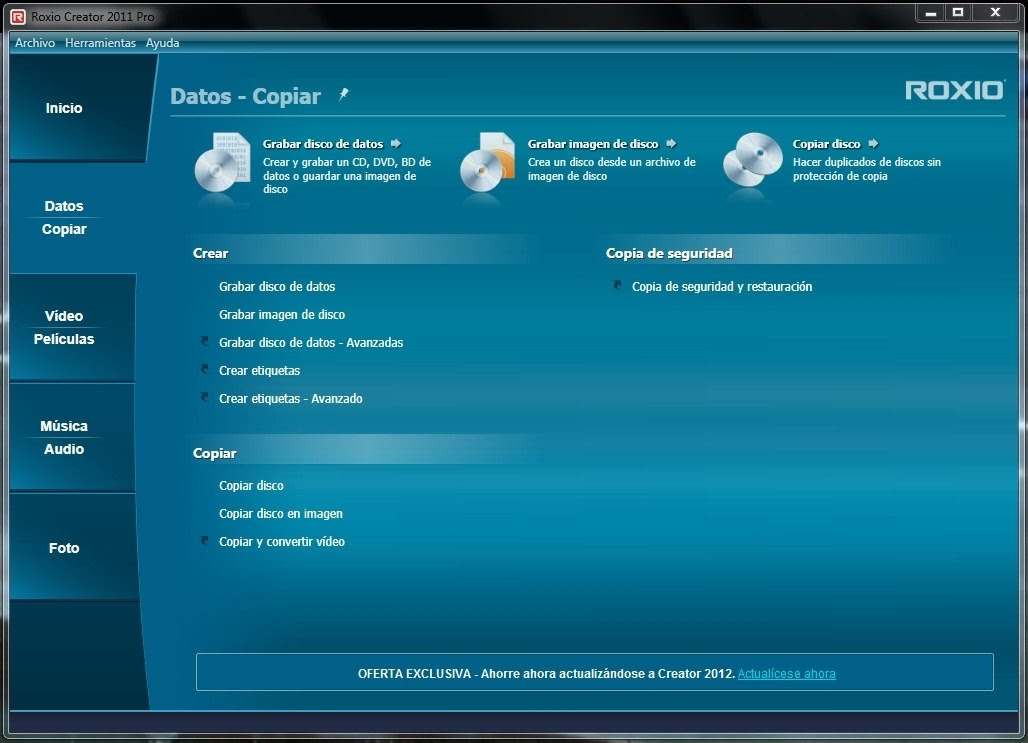Open Copia de seguridad y restauración

pyautogui.click(x=722, y=287)
